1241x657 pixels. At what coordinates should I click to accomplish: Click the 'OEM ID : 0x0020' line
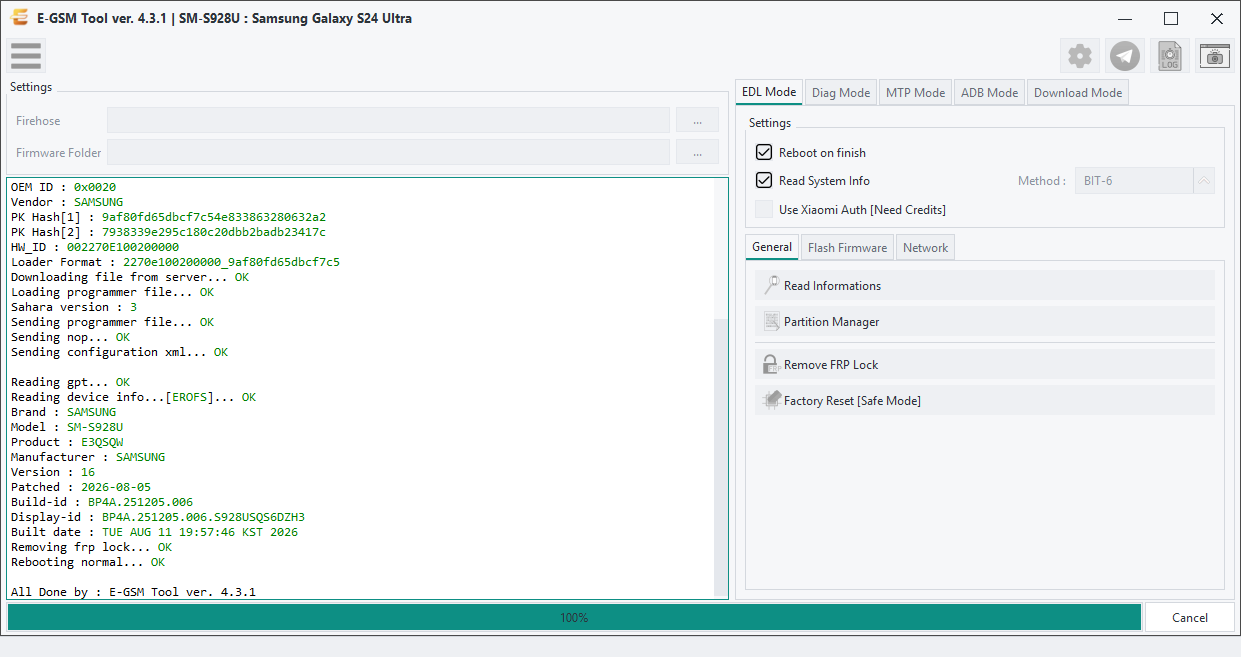point(63,187)
